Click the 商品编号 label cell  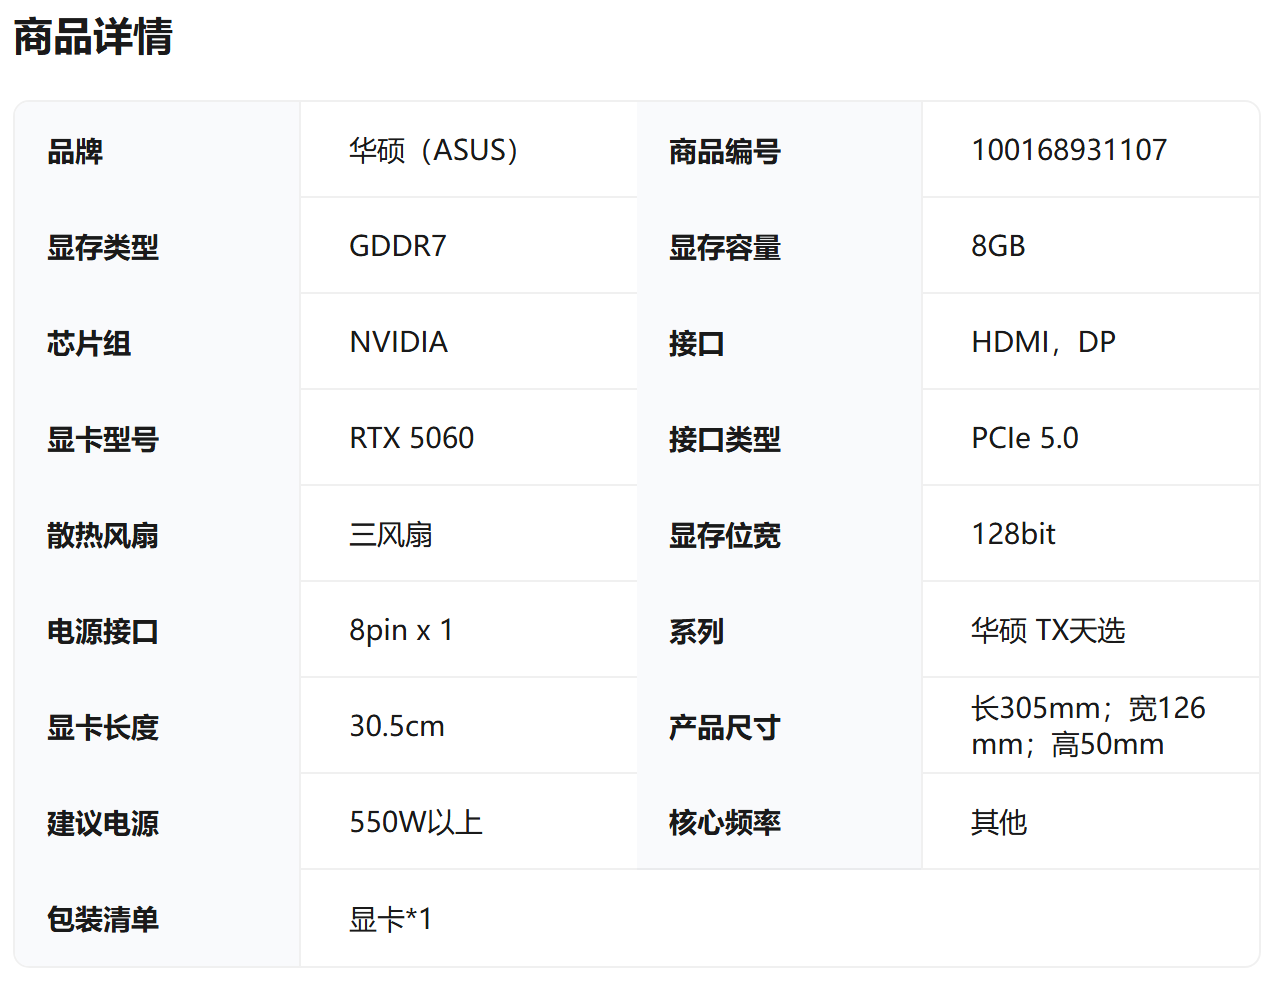(x=724, y=152)
